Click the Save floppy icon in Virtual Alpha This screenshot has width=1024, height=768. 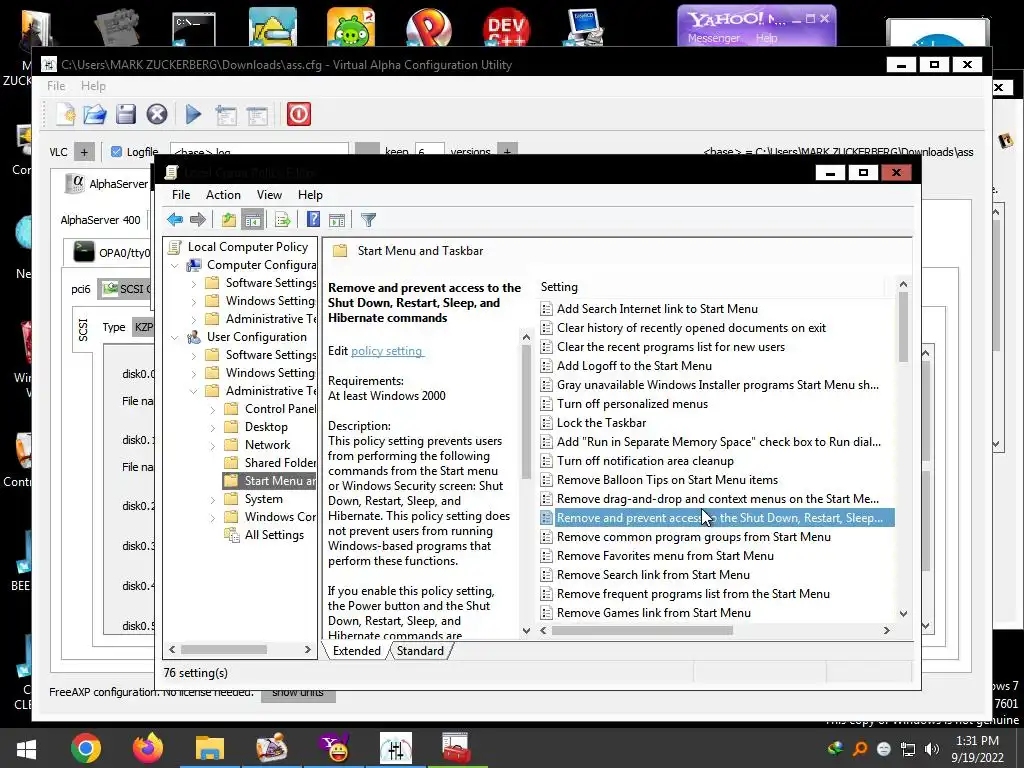125,114
